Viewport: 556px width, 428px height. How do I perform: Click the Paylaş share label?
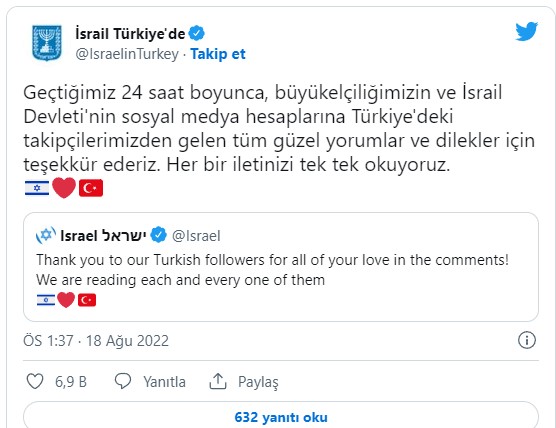point(258,382)
